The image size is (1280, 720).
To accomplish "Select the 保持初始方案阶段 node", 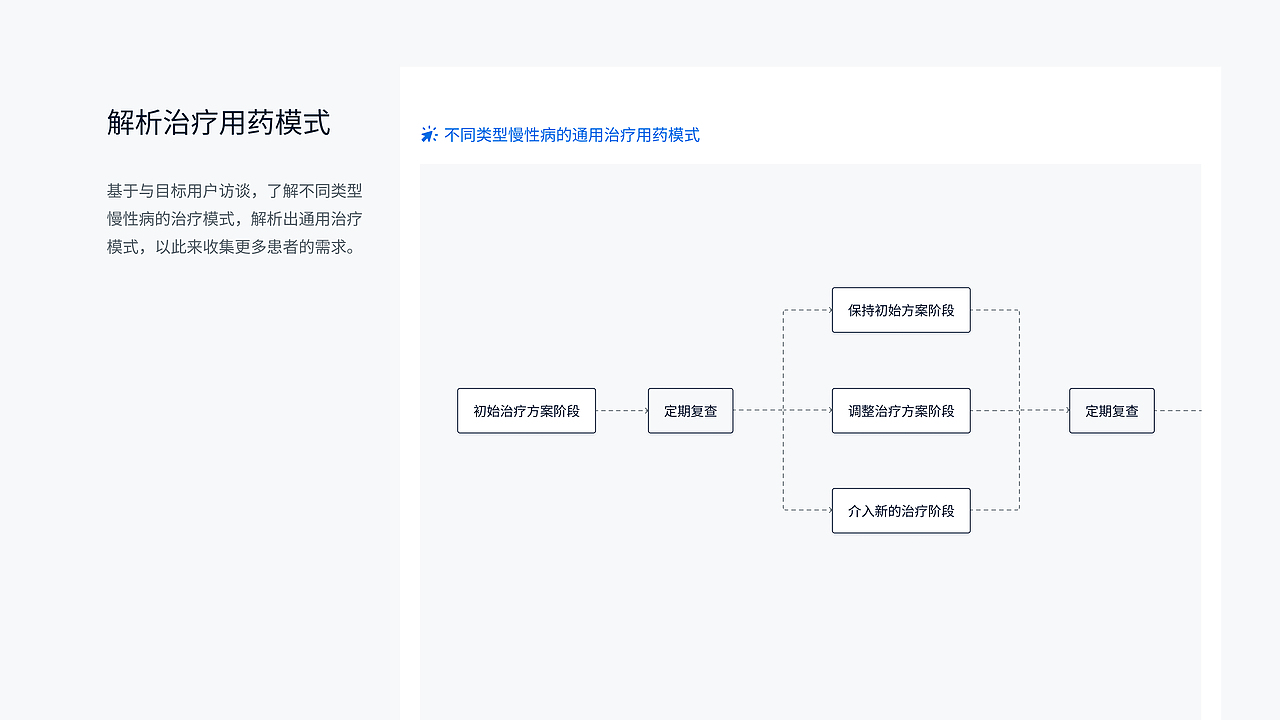I will coord(901,310).
